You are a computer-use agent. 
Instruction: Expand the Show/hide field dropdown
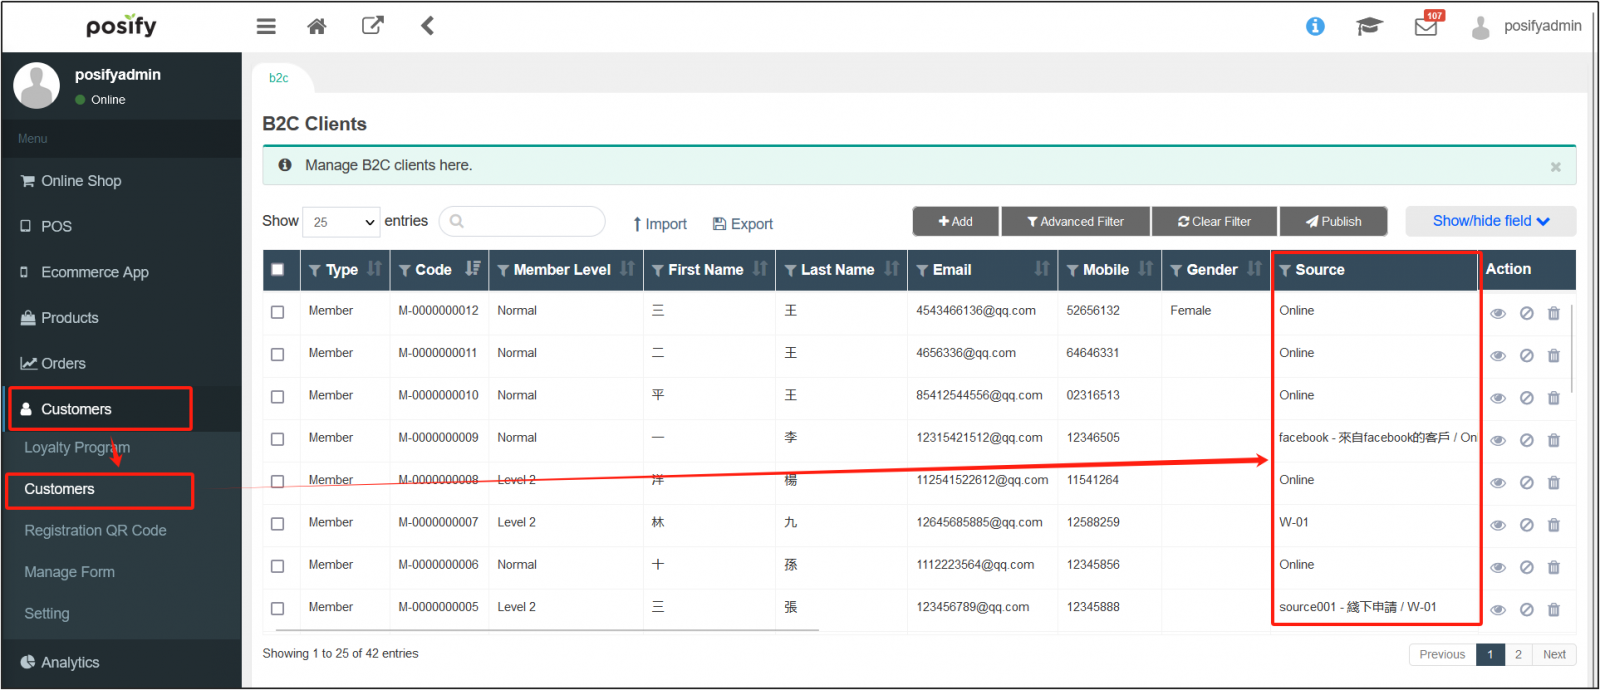(x=1490, y=221)
